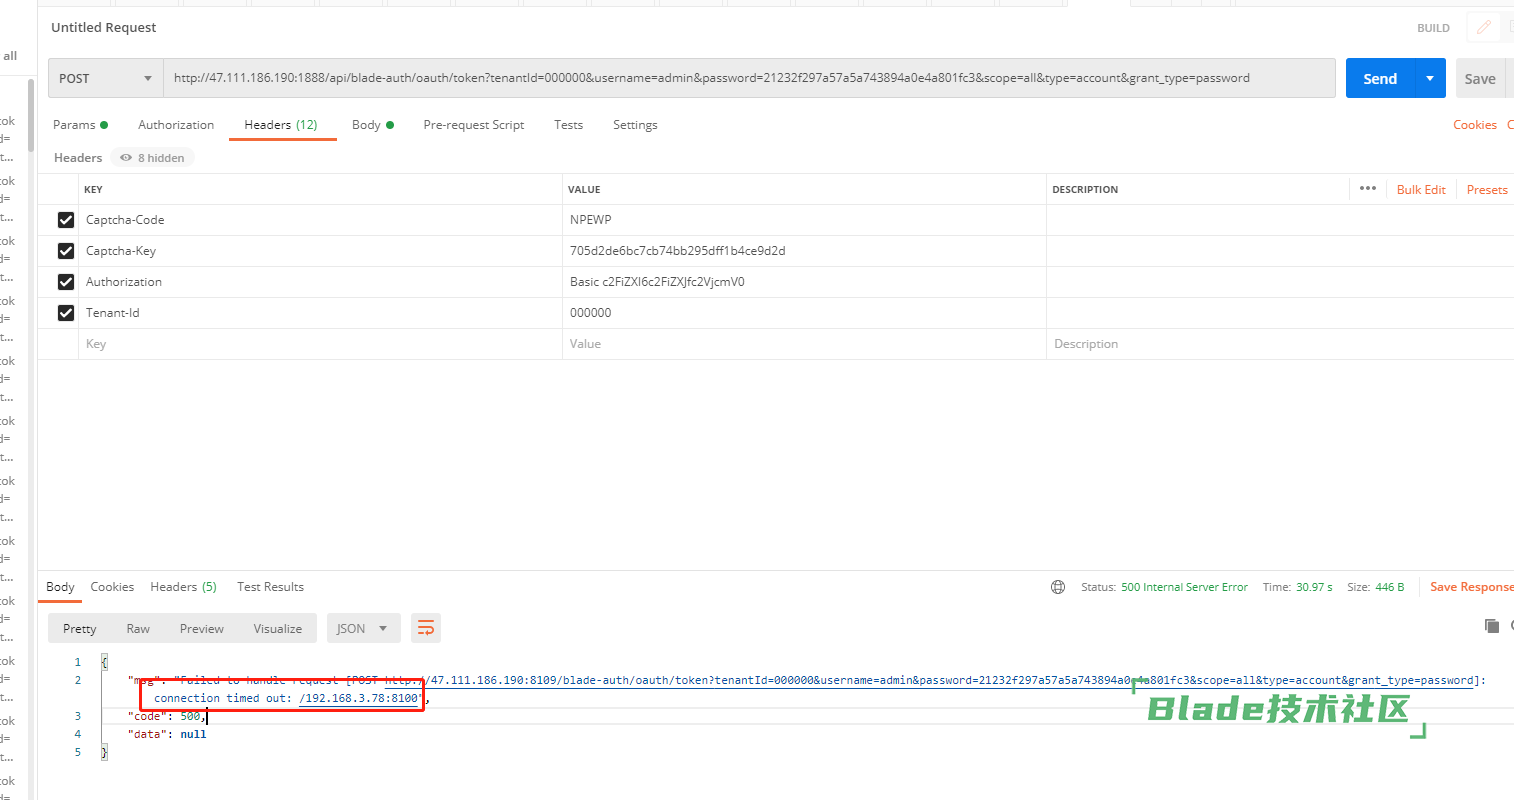
Task: Click the KEY column header
Action: pos(93,189)
